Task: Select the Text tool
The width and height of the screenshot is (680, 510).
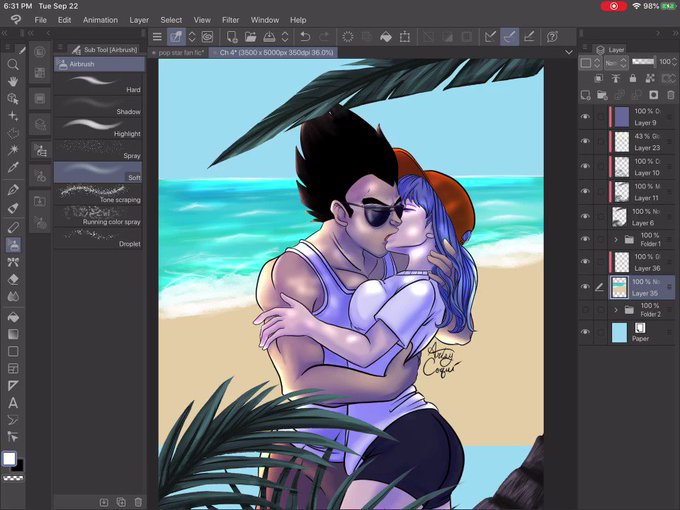Action: tap(13, 403)
